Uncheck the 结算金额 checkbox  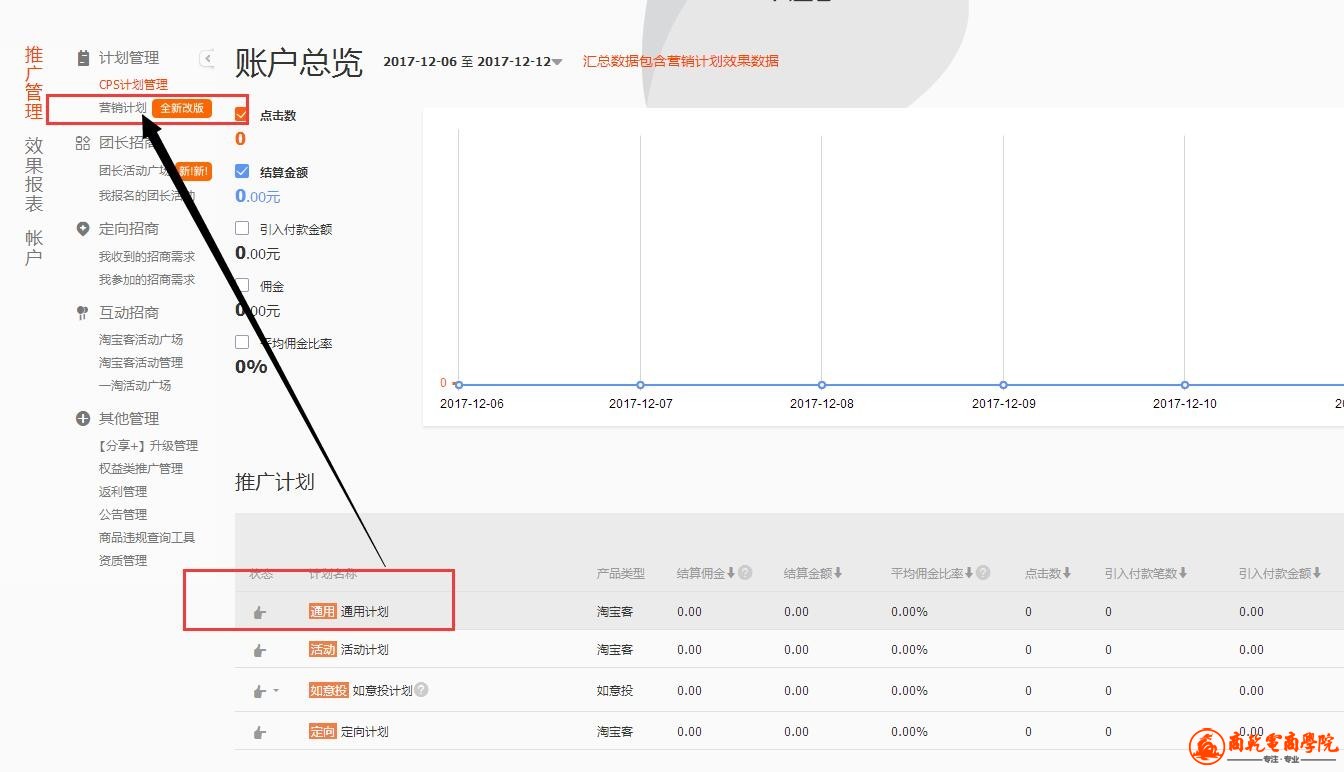242,172
